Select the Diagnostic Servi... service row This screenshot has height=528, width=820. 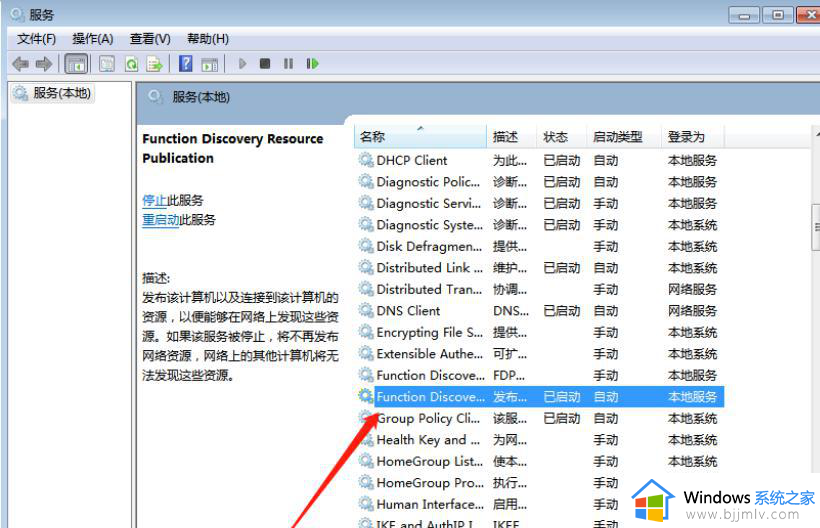[x=540, y=203]
